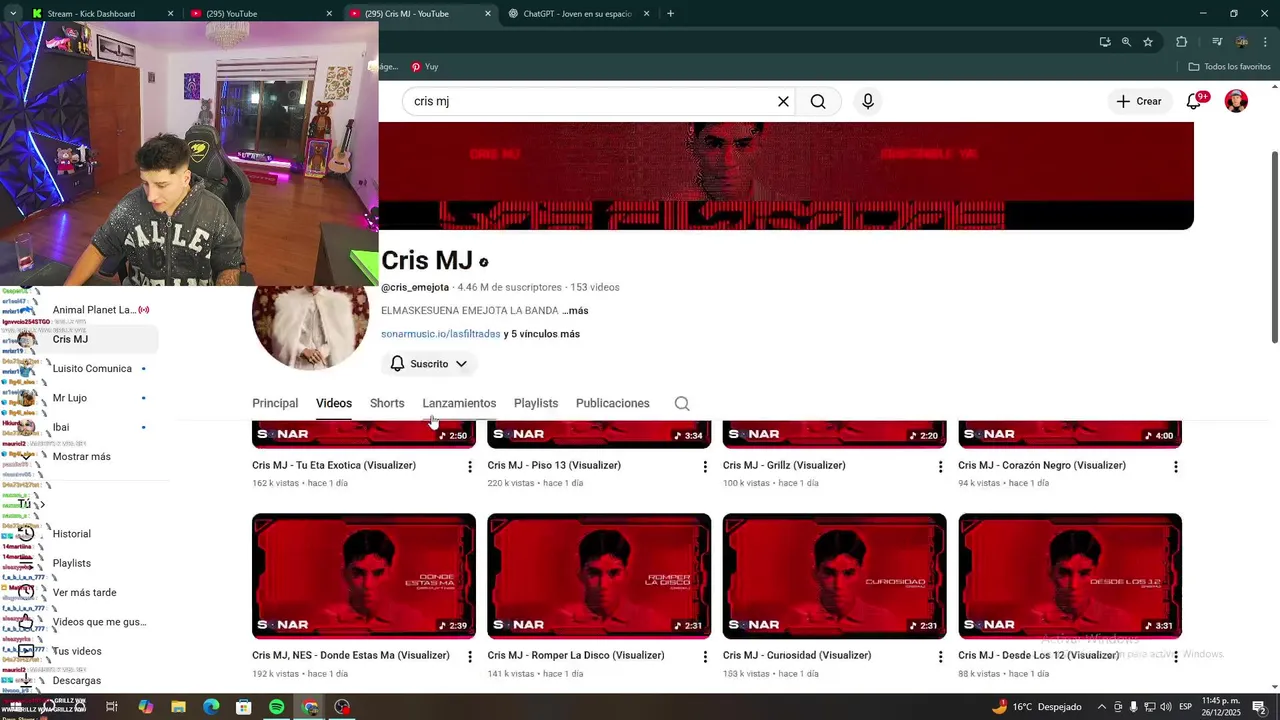This screenshot has height=720, width=1280.
Task: Open the YouTube account avatar menu
Action: click(x=1237, y=101)
